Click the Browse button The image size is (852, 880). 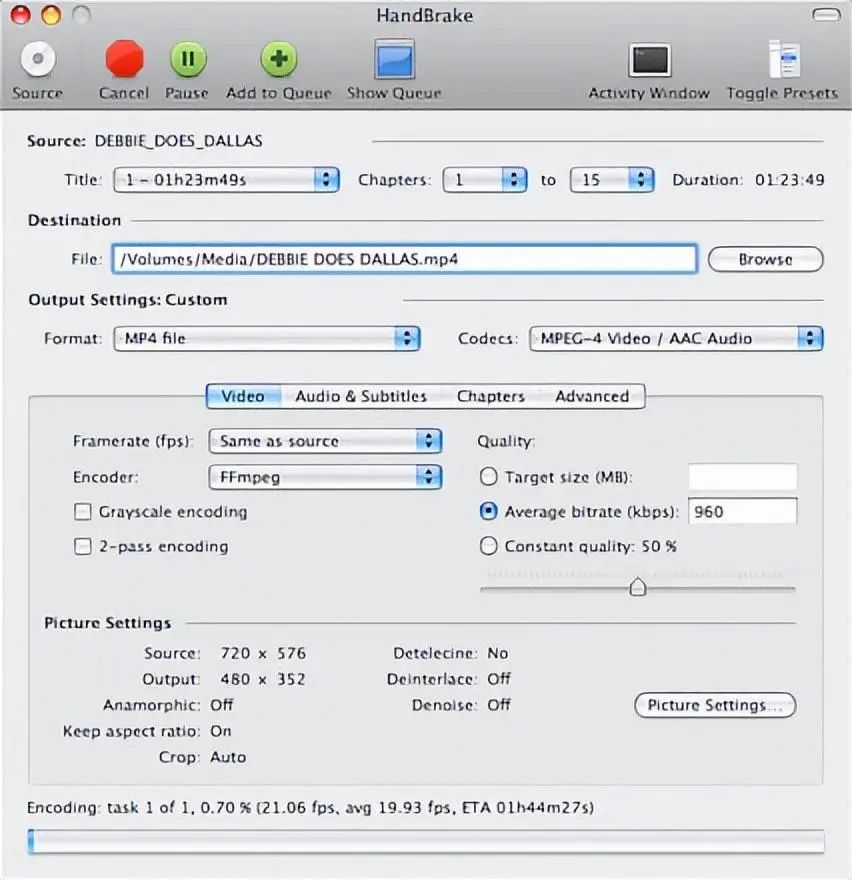tap(765, 259)
